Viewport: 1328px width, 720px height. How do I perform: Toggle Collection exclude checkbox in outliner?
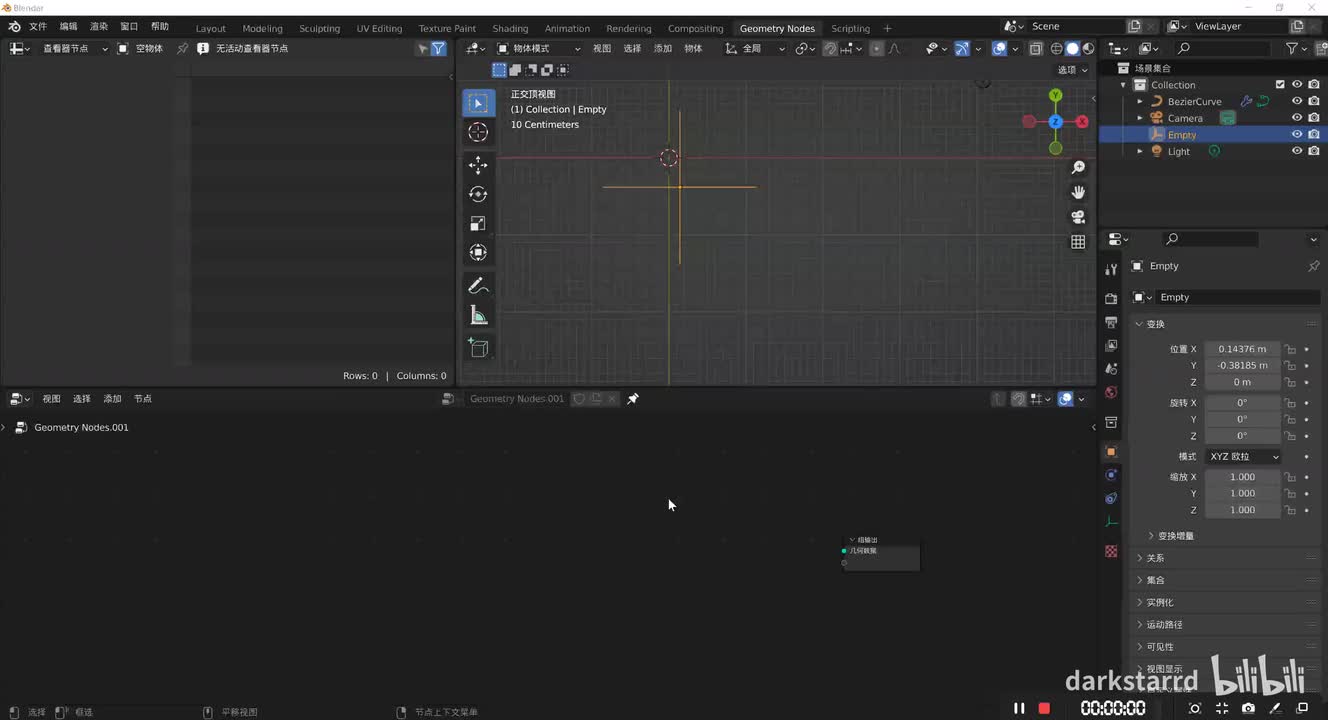1280,85
